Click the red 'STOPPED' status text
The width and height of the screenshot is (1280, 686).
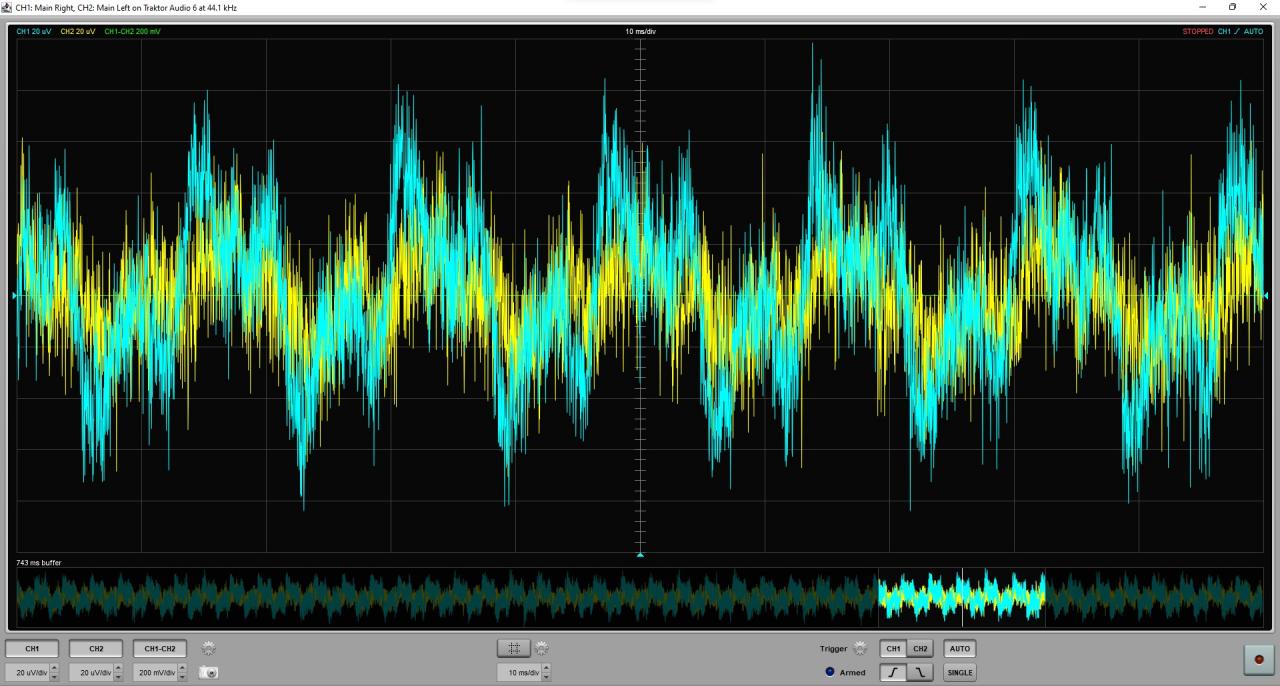(x=1198, y=32)
